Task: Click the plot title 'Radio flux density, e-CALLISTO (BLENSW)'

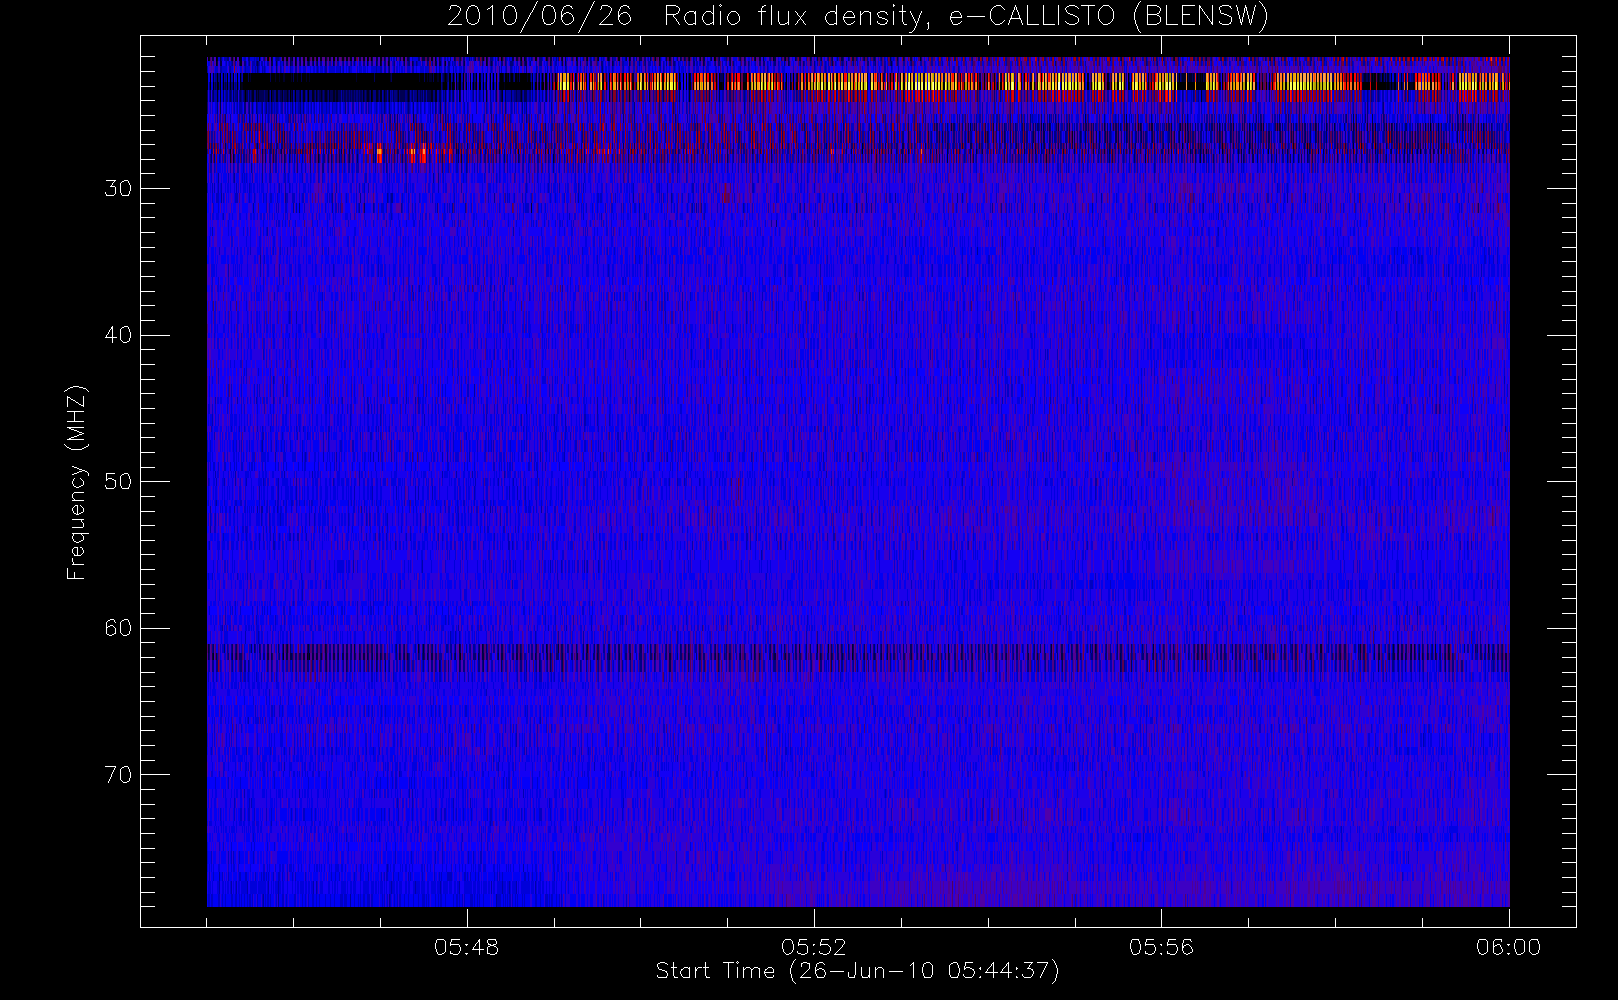Action: (x=966, y=17)
